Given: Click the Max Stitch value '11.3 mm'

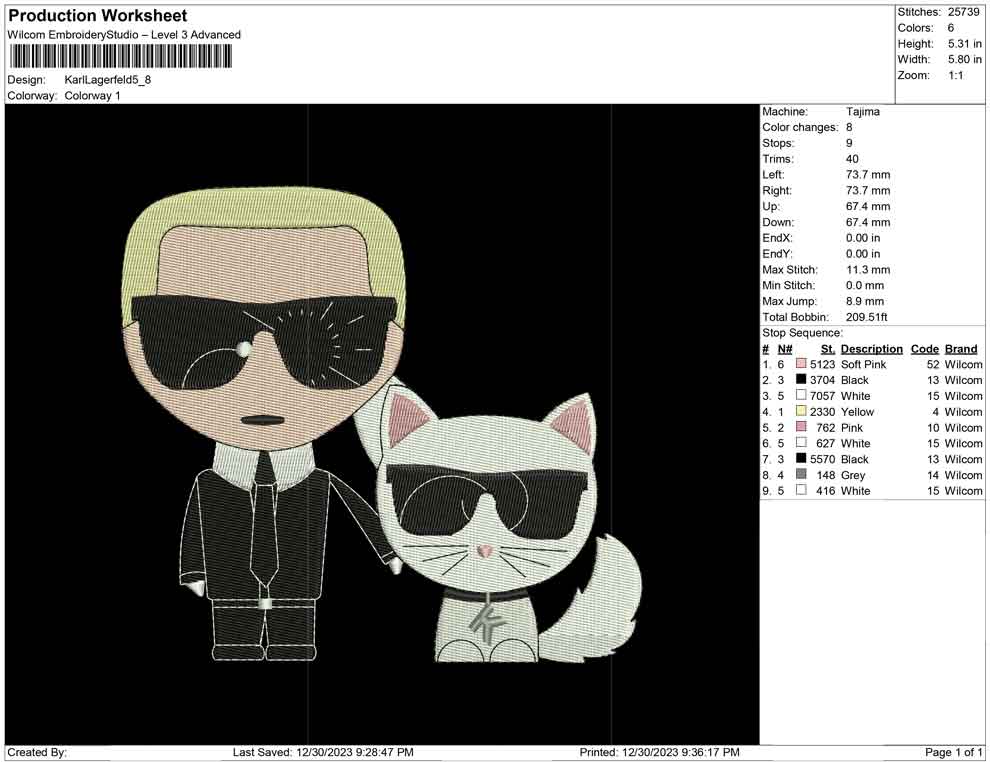Looking at the screenshot, I should click(868, 270).
